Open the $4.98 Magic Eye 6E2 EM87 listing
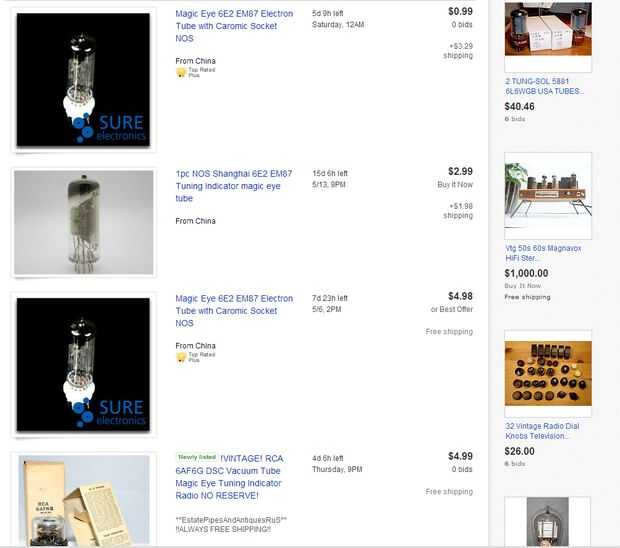The height and width of the screenshot is (548, 620). coord(234,311)
